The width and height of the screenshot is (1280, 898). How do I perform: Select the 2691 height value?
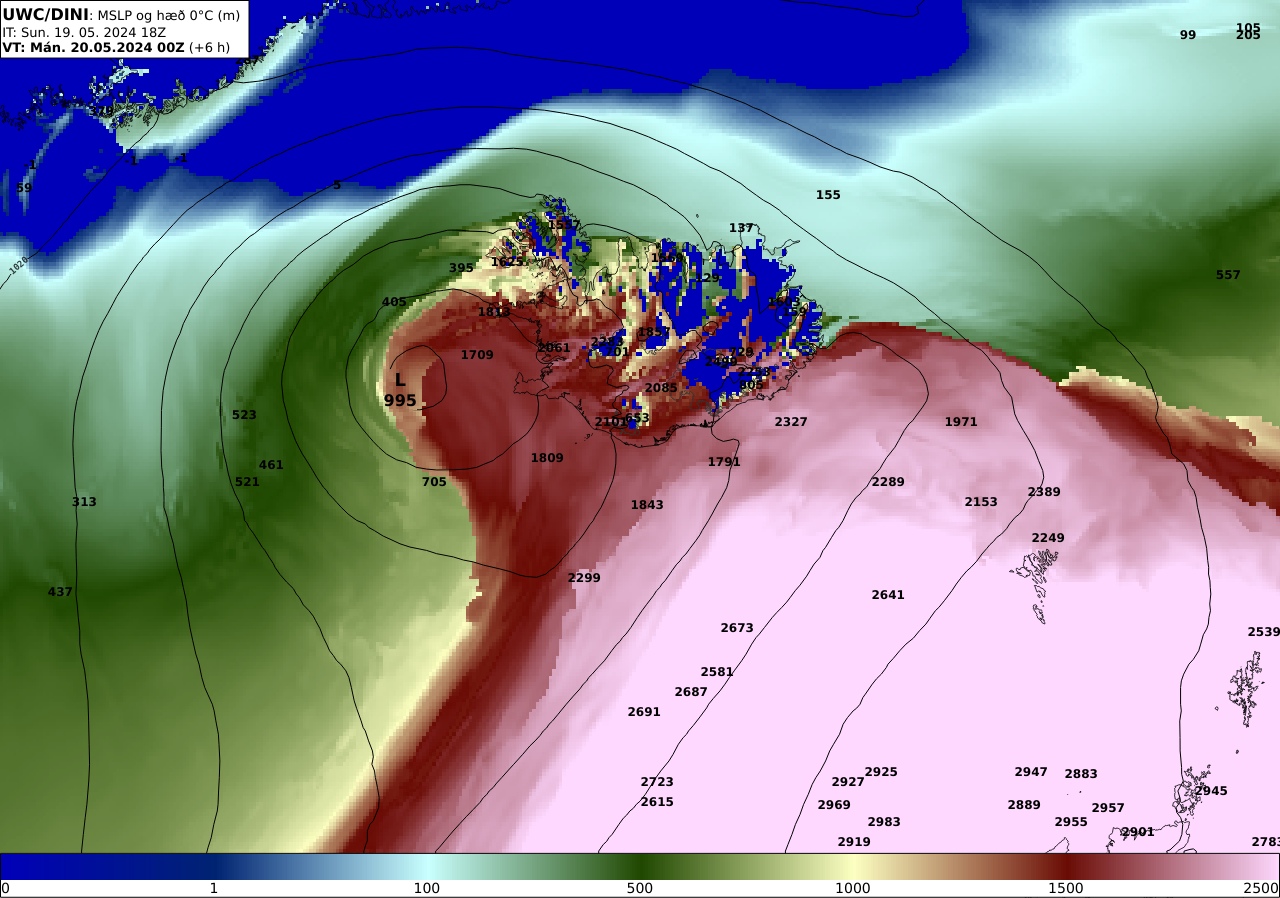point(644,712)
